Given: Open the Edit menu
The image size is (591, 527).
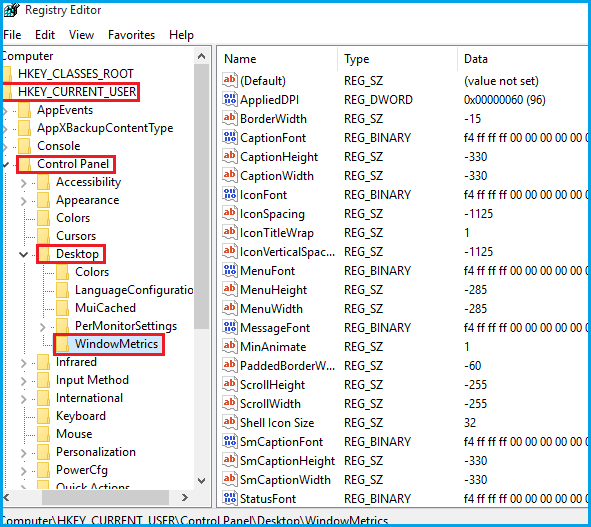Looking at the screenshot, I should coord(45,35).
